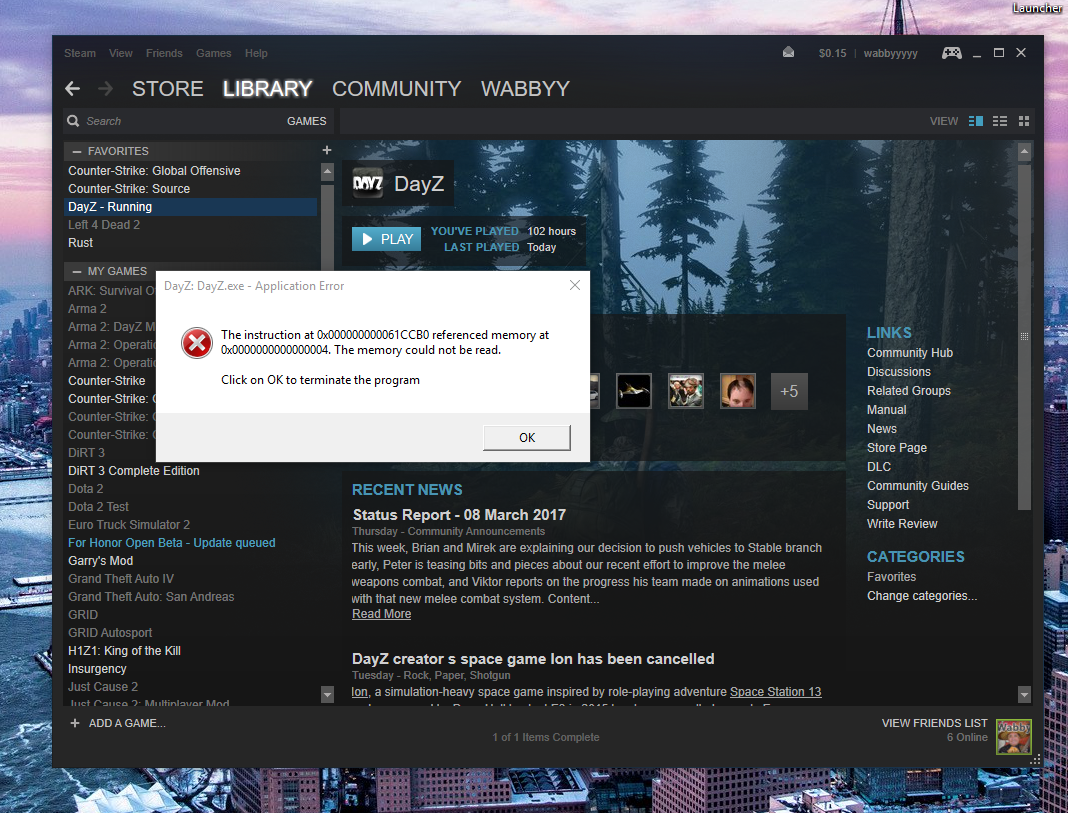Viewport: 1068px width, 813px height.
Task: Open the wabbyyyyy account dropdown
Action: (x=890, y=53)
